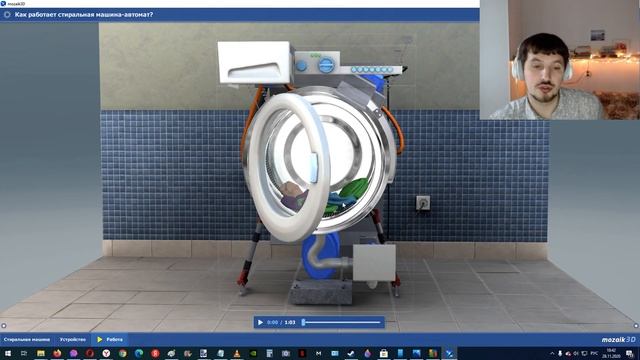Click the microphone tray icon
Viewport: 640px width, 360px height.
click(x=560, y=353)
